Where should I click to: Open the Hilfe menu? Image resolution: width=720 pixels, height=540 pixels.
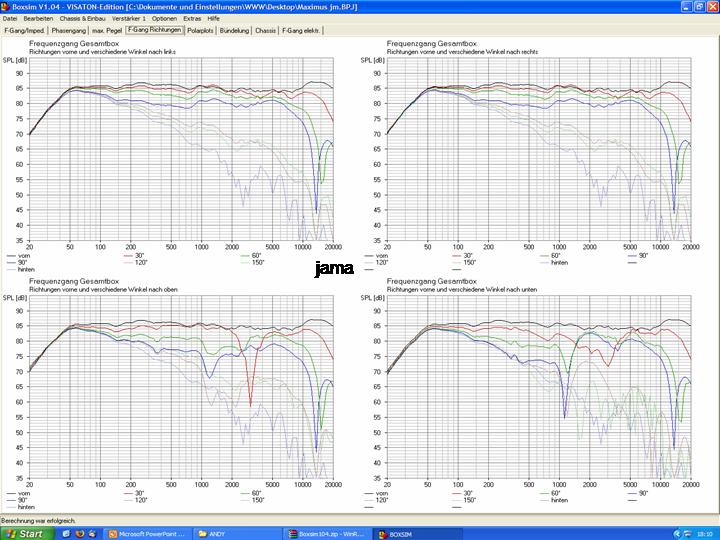point(213,18)
